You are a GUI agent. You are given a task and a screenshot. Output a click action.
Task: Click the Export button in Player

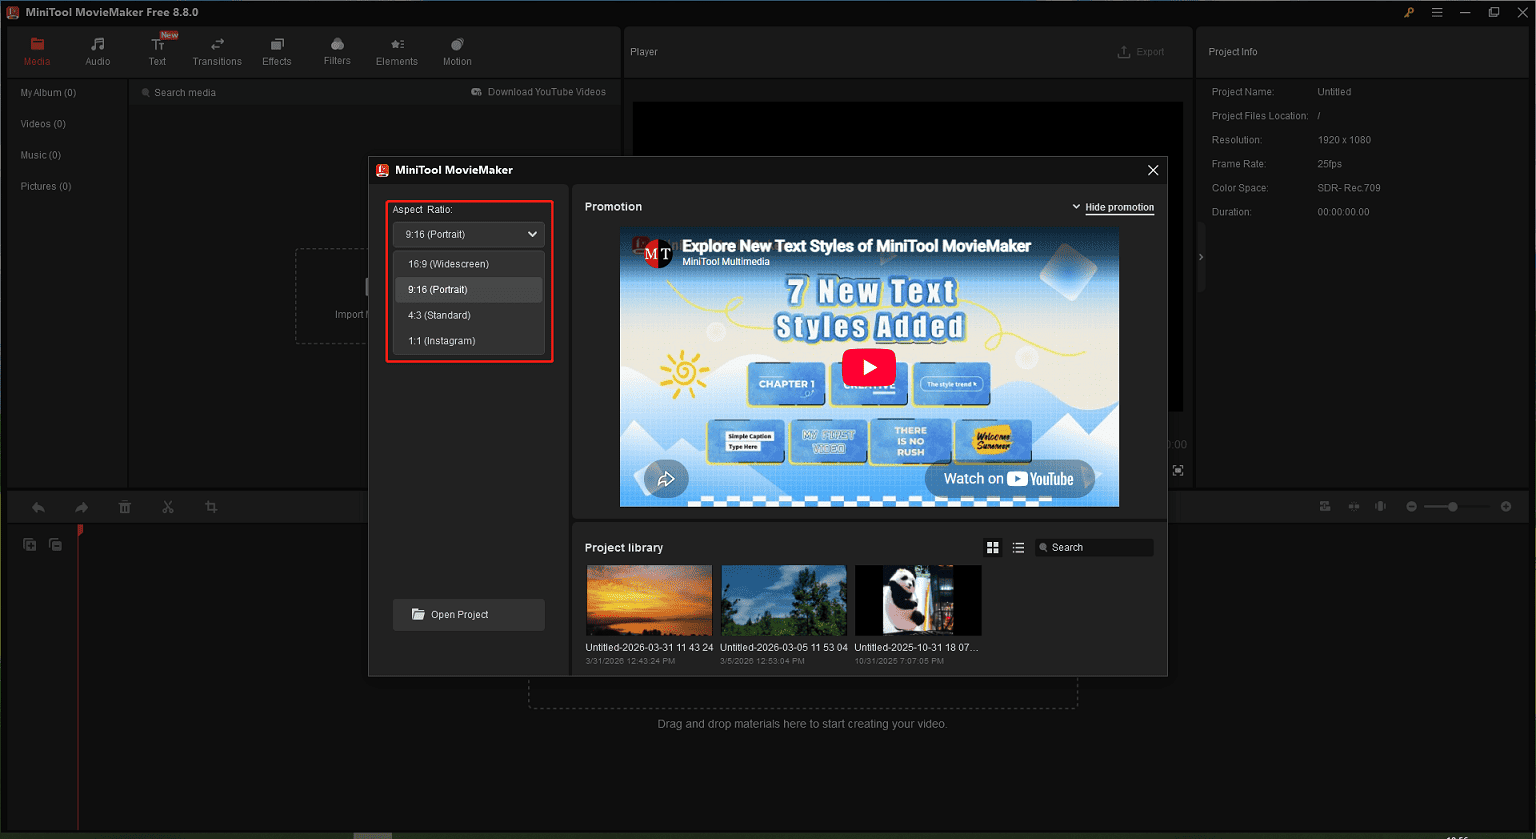1141,52
